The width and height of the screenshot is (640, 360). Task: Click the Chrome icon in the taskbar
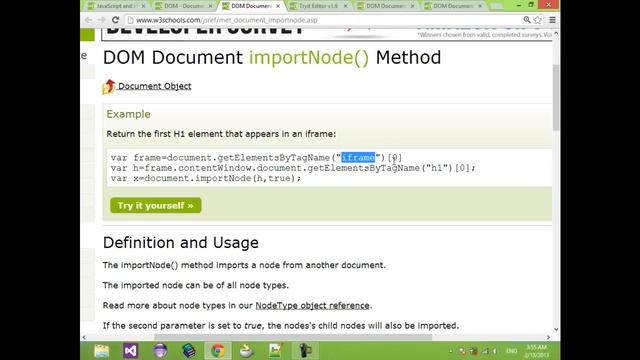(x=218, y=351)
